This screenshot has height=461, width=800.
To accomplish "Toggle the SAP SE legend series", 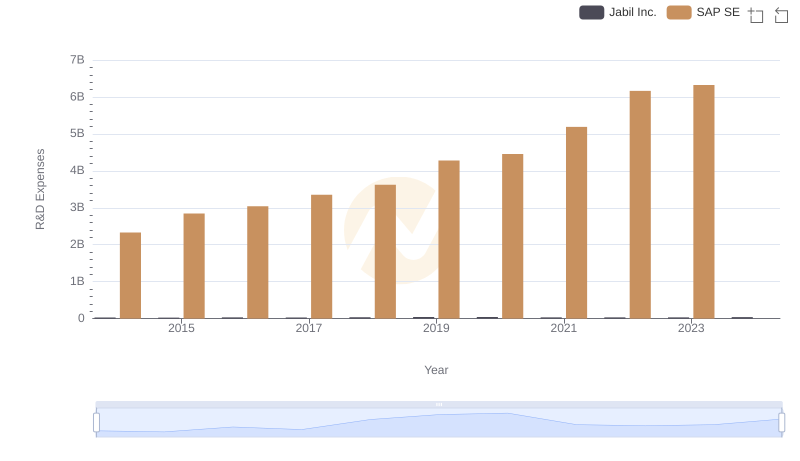I will (x=703, y=12).
